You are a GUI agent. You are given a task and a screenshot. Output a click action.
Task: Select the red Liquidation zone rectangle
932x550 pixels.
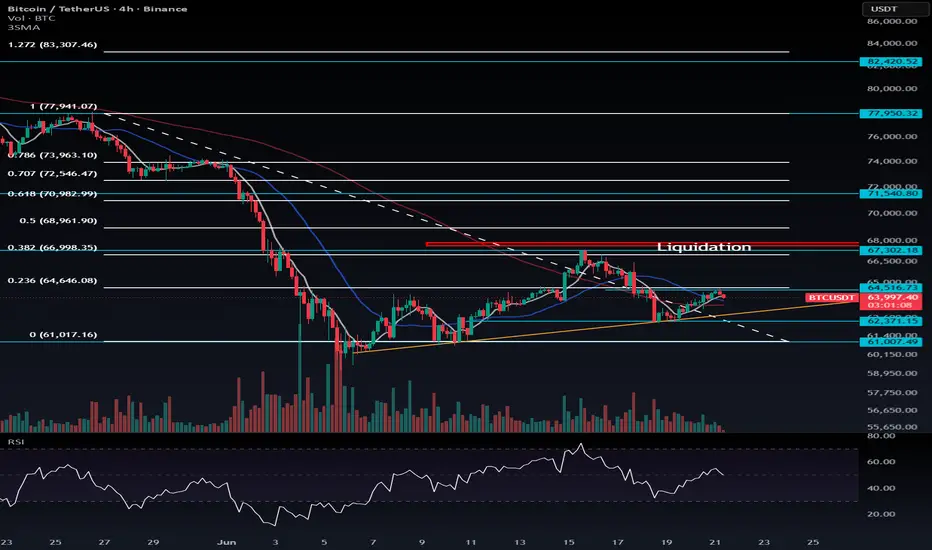click(x=642, y=244)
